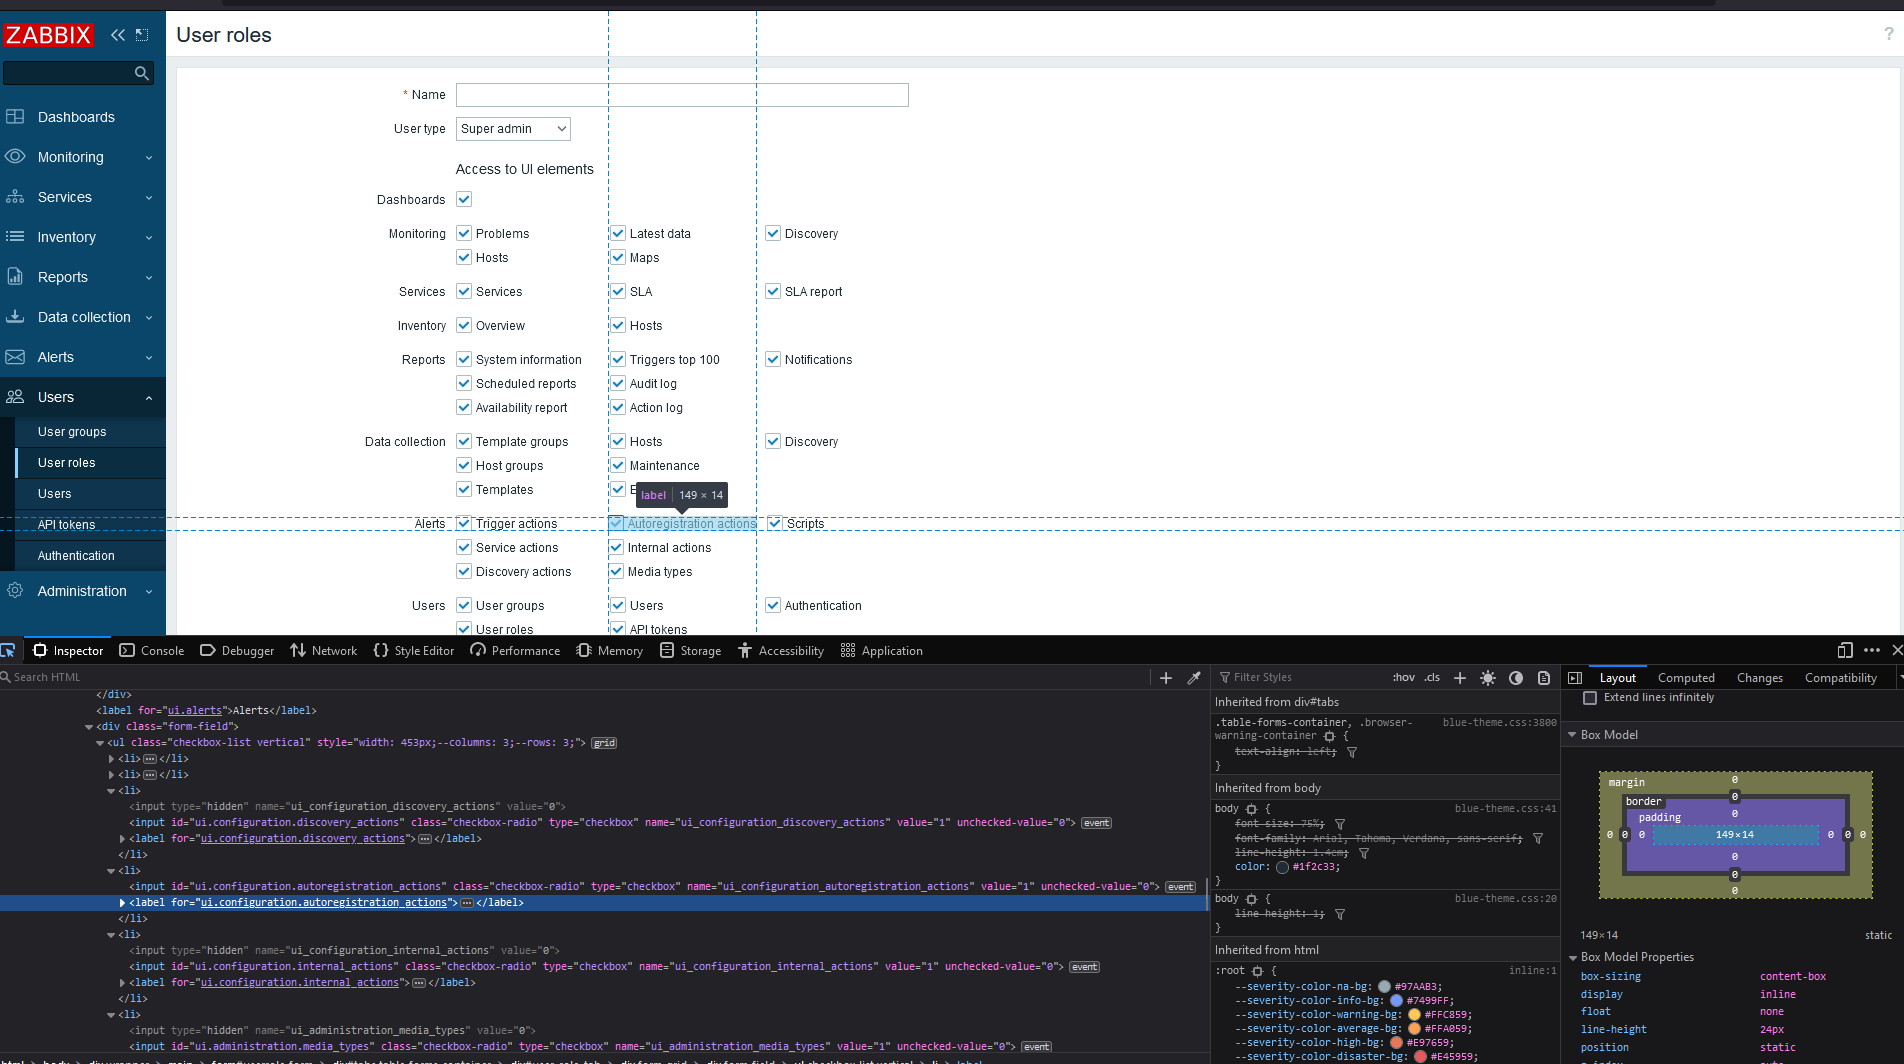Toggle the Latest data checkbox

click(618, 233)
